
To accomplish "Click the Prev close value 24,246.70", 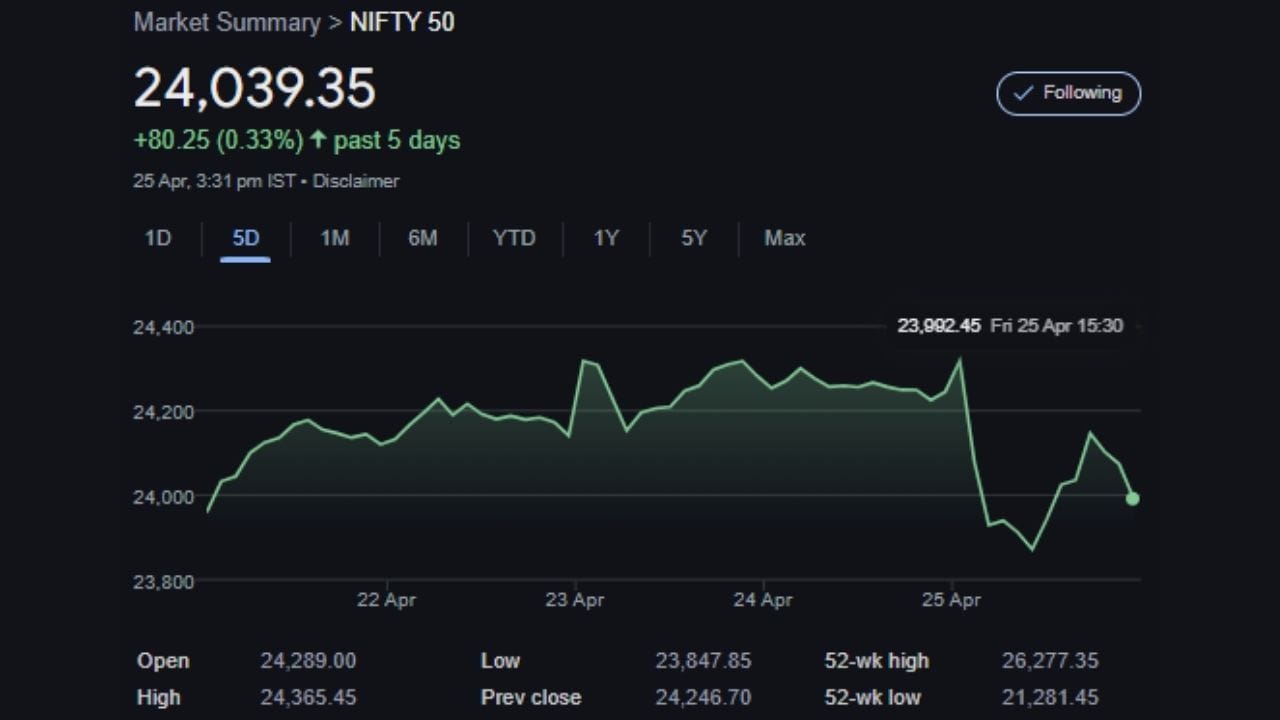I will coord(703,697).
